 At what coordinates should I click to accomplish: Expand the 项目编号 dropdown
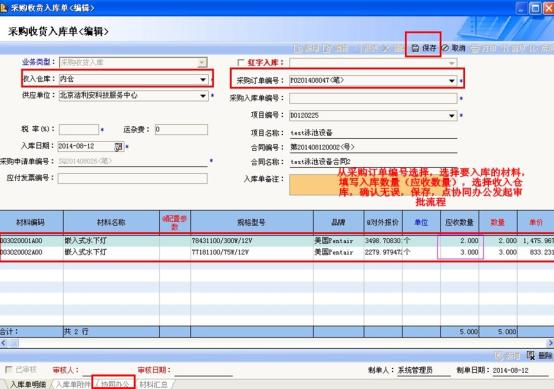[452, 116]
